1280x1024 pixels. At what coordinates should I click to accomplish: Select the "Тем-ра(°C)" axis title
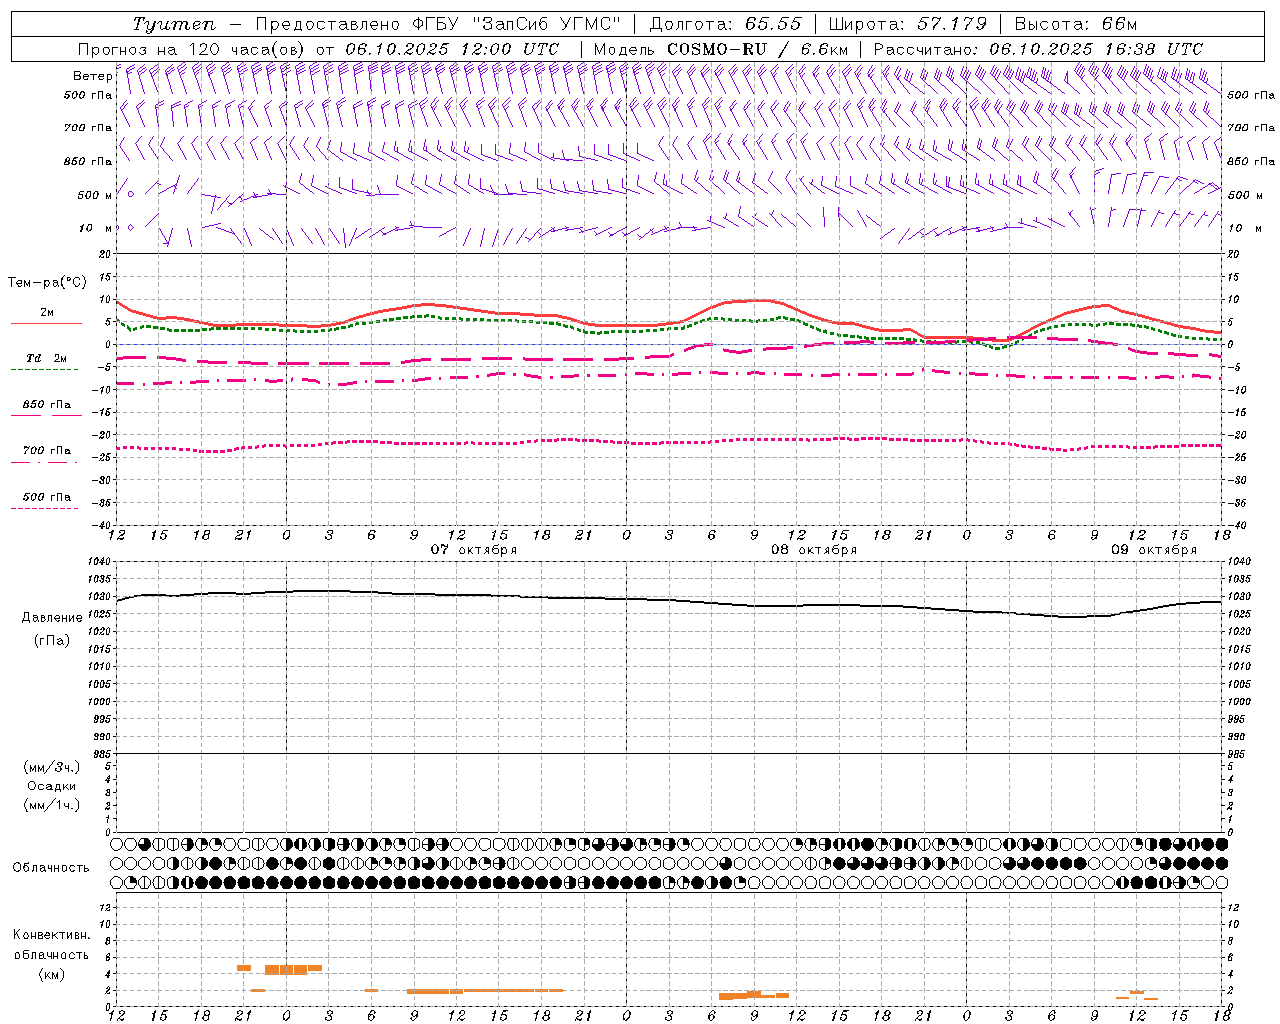pos(47,283)
